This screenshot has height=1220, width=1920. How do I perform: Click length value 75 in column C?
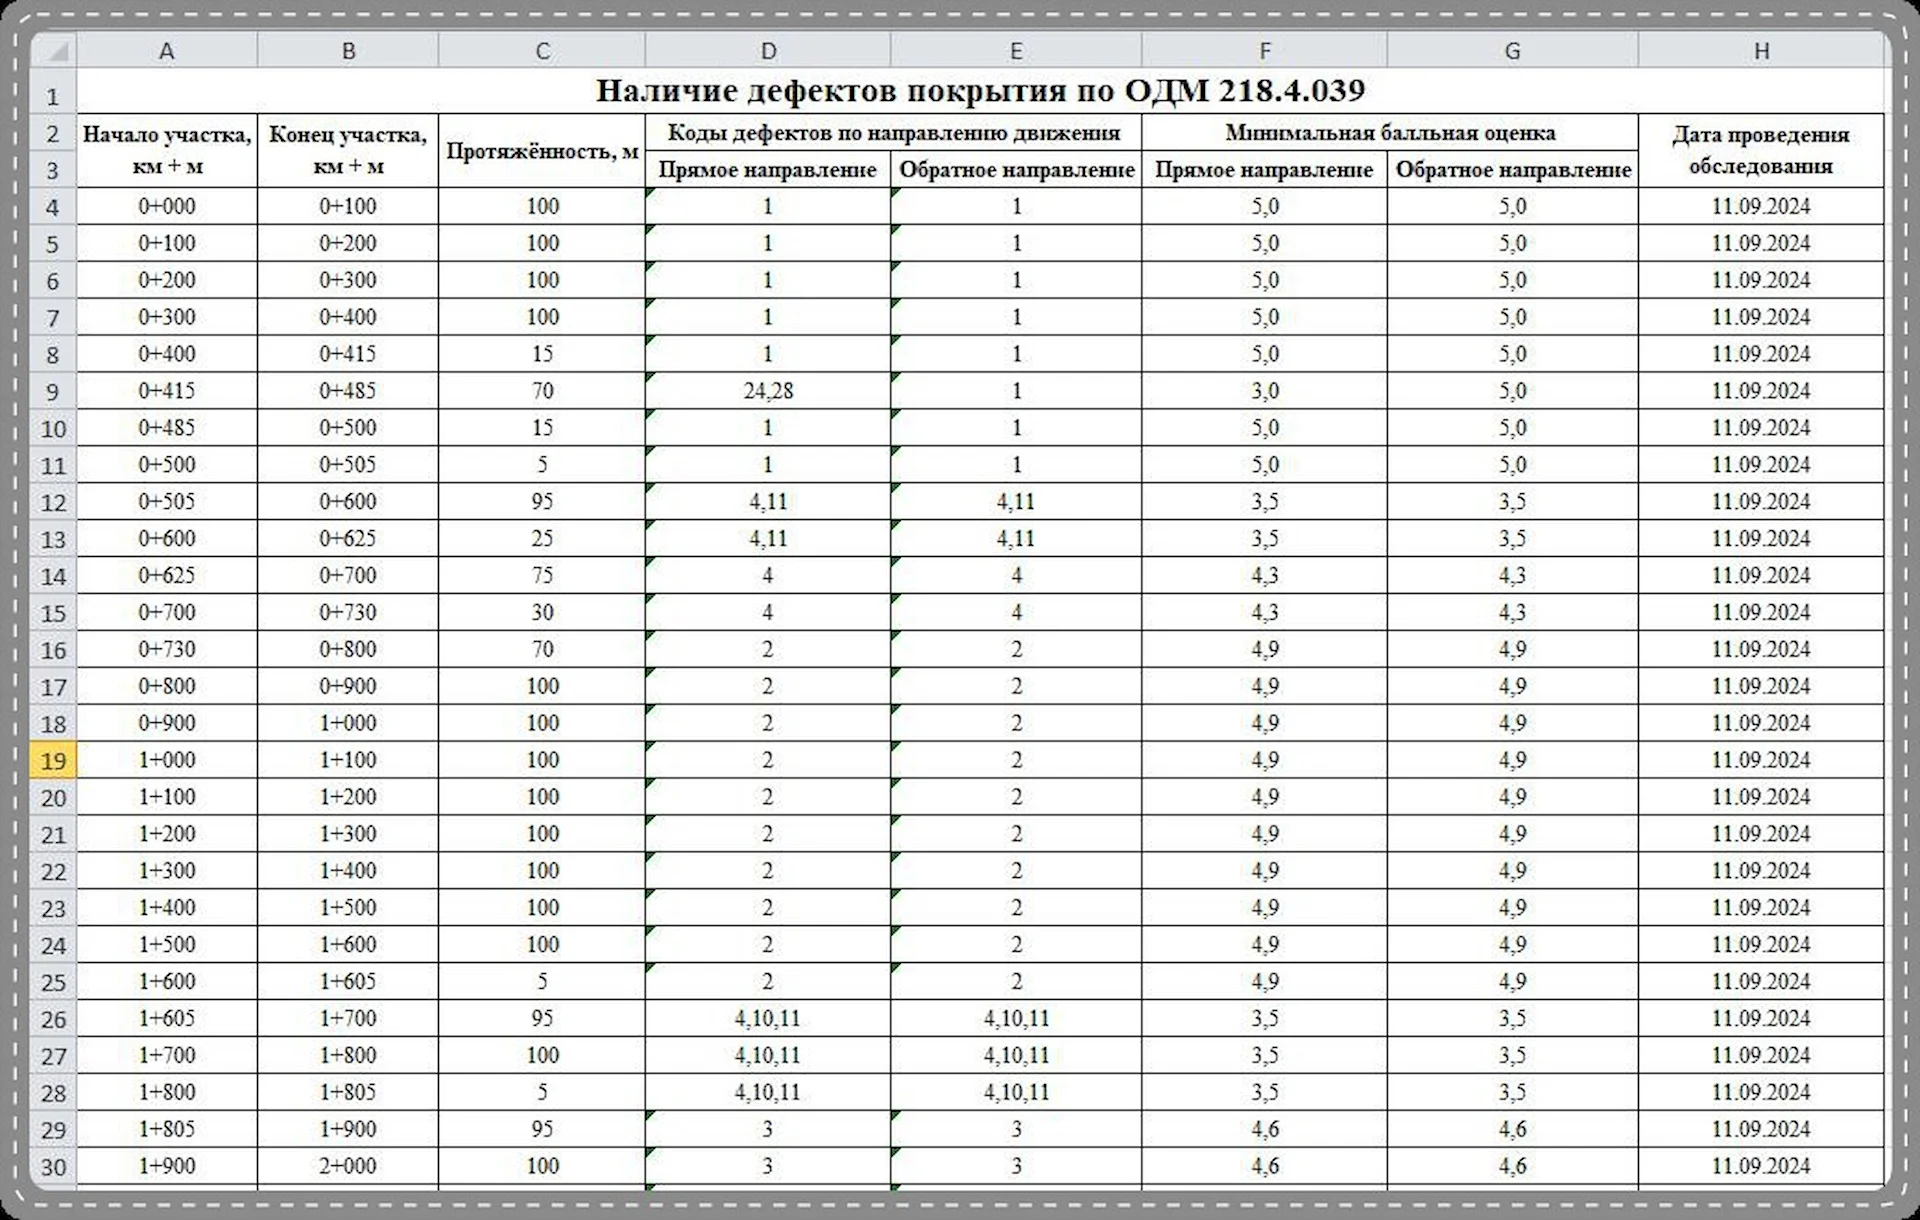542,575
